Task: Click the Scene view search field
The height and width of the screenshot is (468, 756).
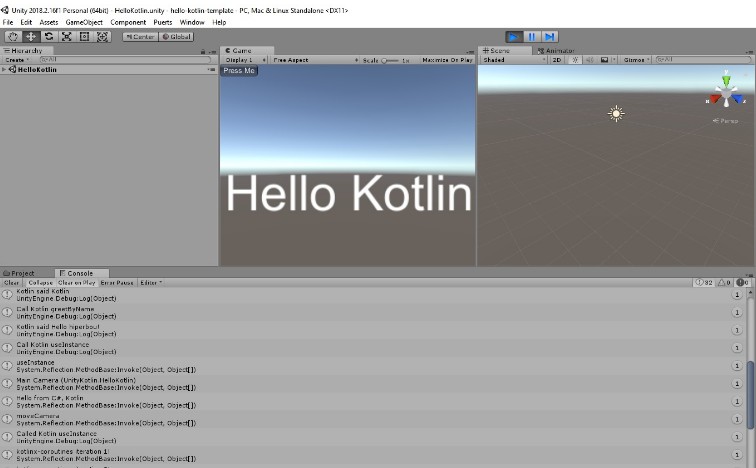Action: click(703, 60)
